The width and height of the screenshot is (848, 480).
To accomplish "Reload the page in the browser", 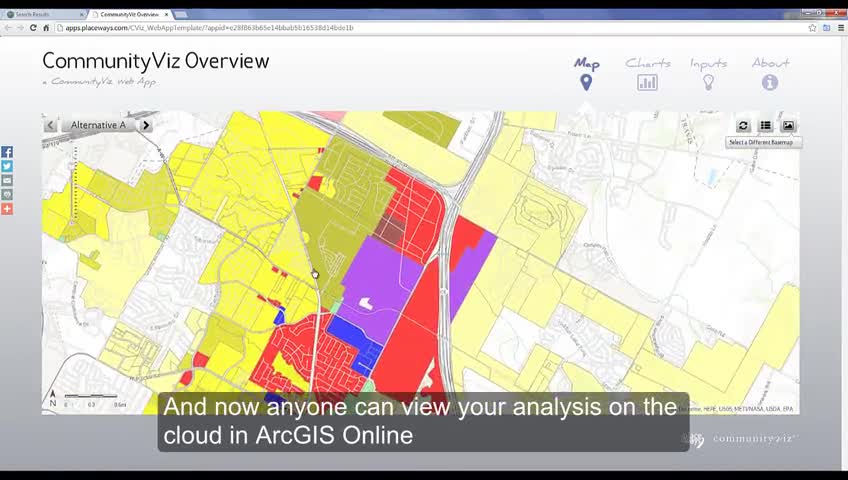I will [x=34, y=28].
